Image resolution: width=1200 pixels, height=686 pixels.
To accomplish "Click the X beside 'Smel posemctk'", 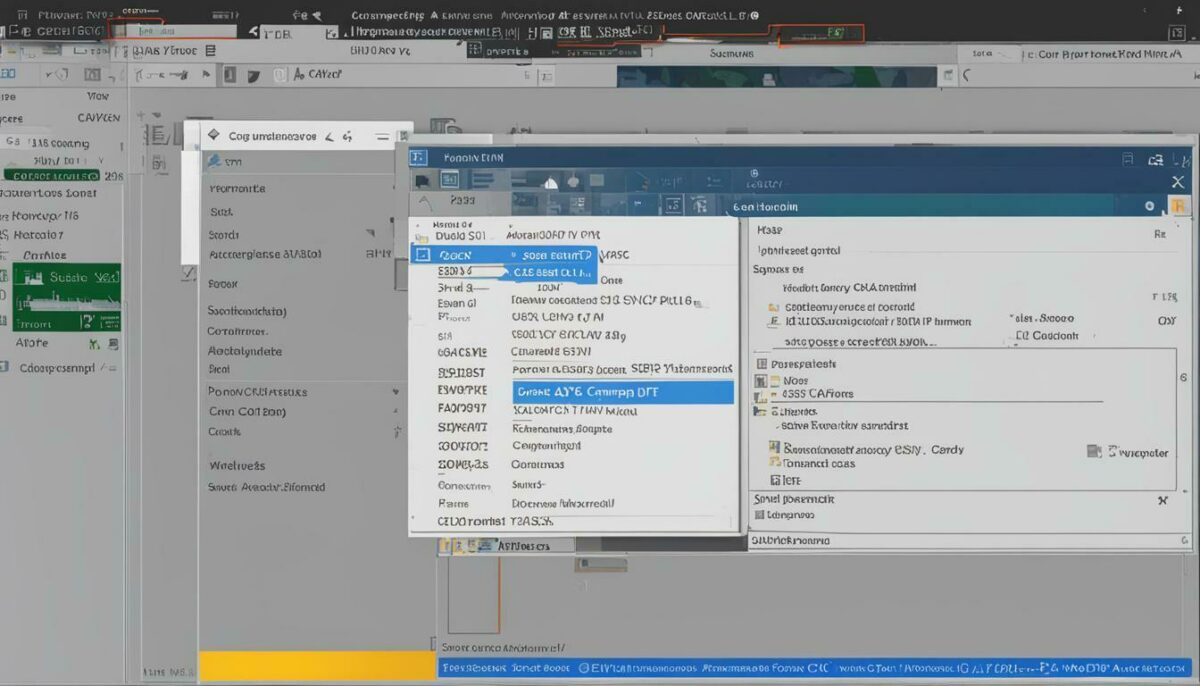I will [1162, 499].
